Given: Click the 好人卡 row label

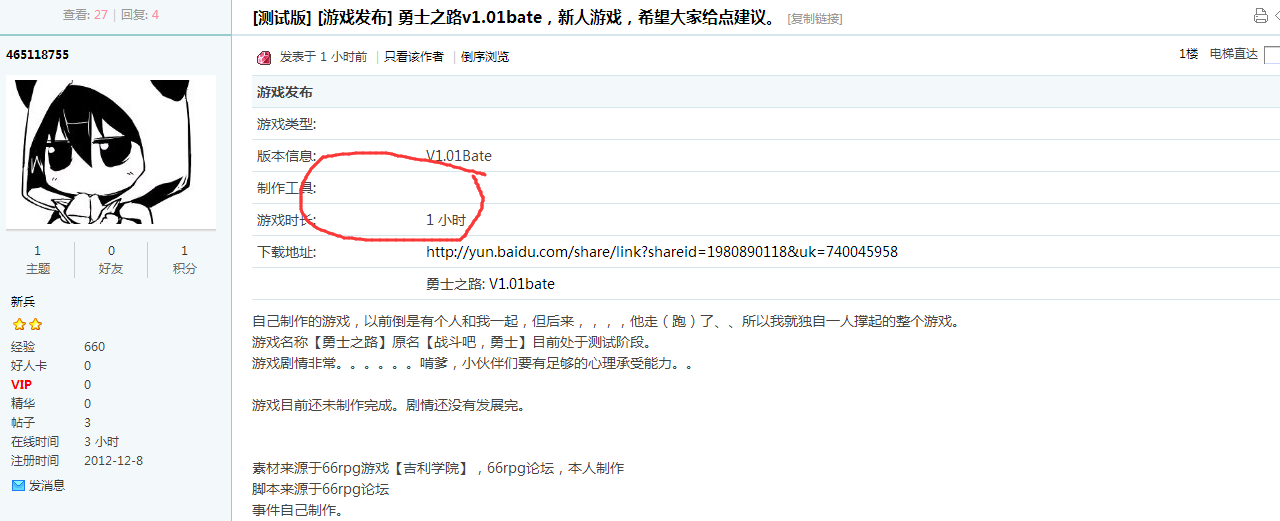Looking at the screenshot, I should pyautogui.click(x=29, y=366).
